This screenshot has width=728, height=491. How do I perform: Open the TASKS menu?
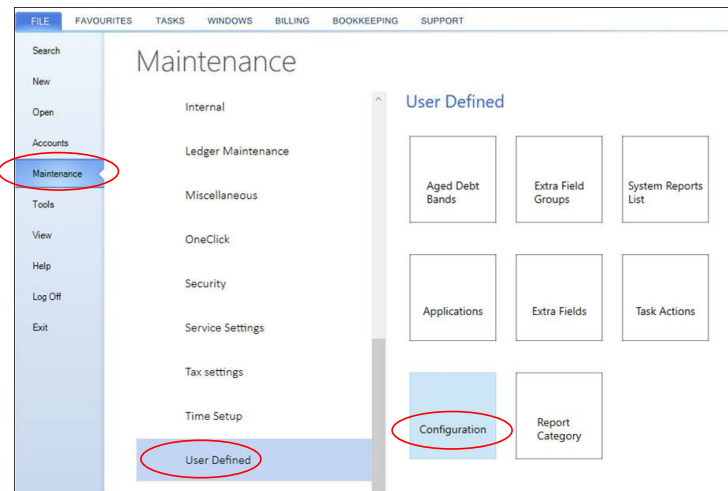(170, 21)
